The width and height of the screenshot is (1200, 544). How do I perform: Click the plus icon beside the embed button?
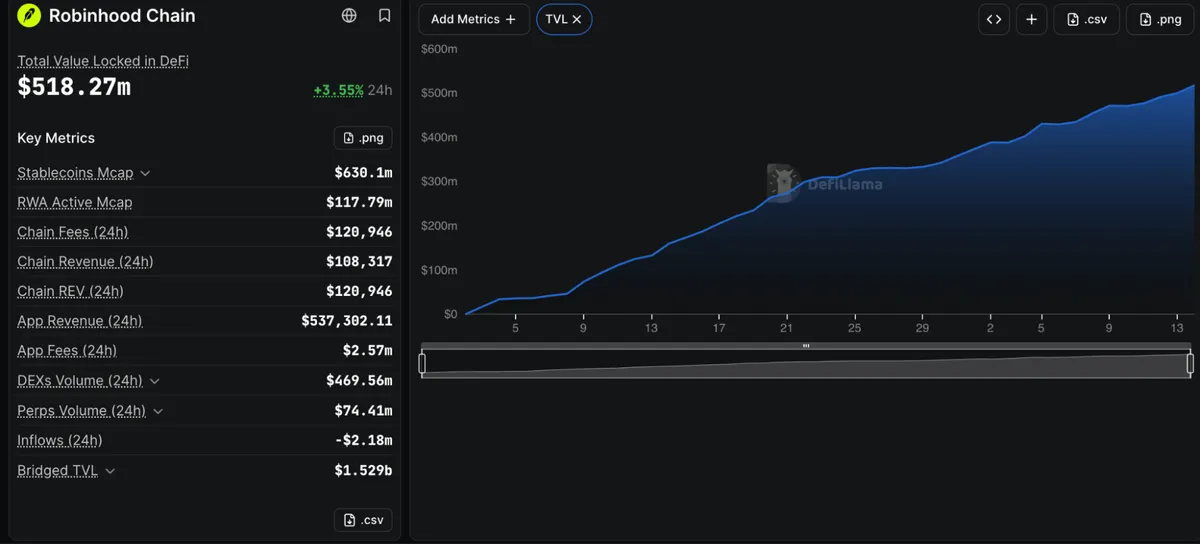point(1032,19)
